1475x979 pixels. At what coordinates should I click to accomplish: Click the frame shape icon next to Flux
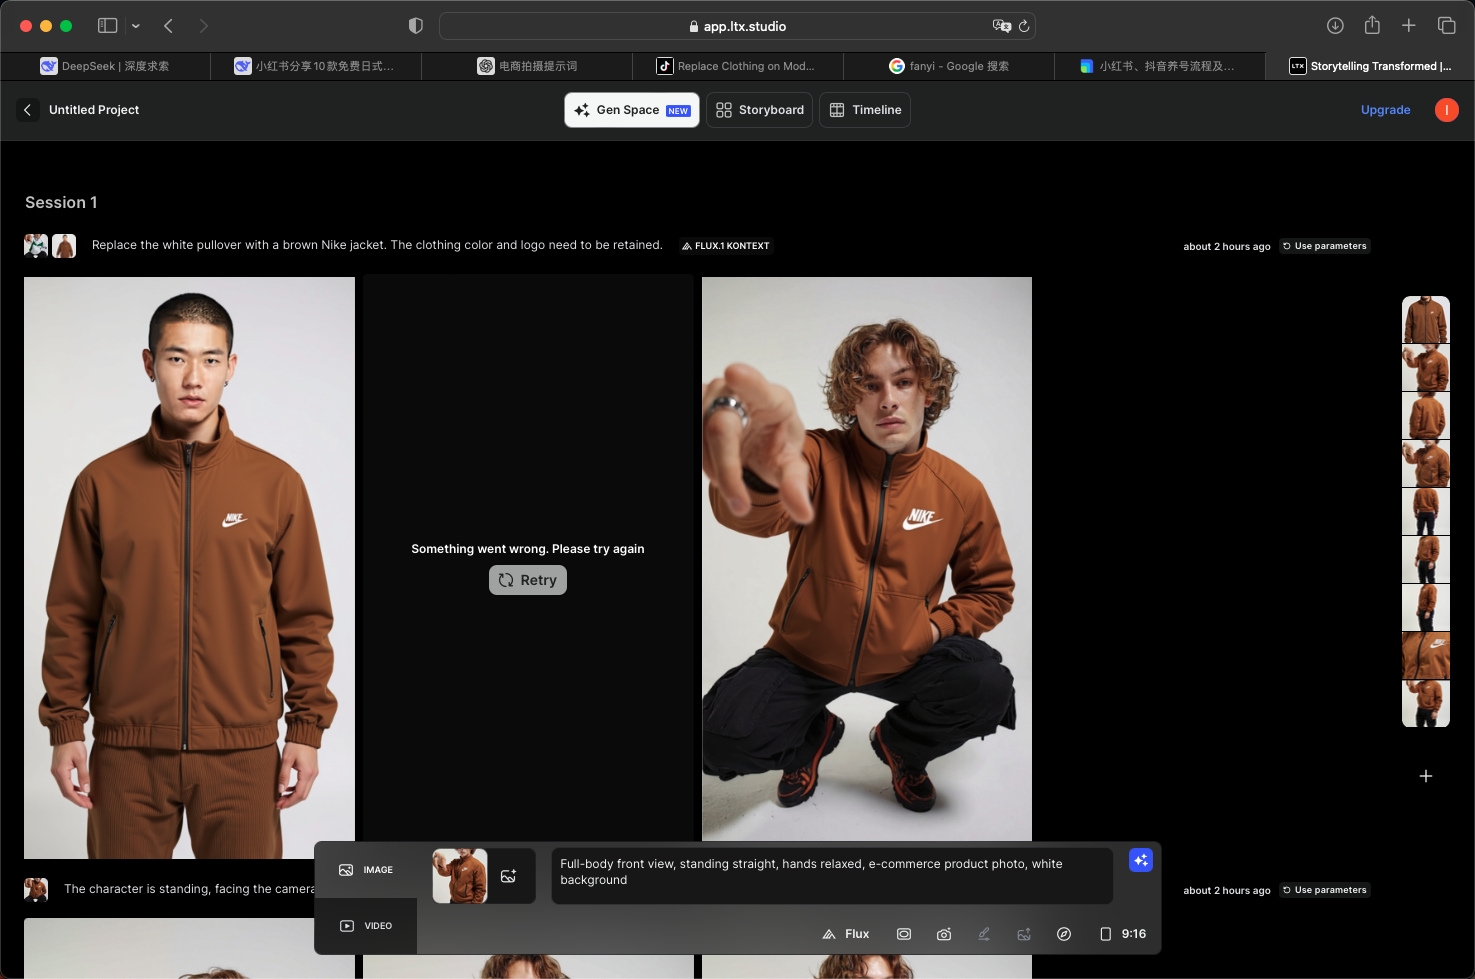[904, 934]
